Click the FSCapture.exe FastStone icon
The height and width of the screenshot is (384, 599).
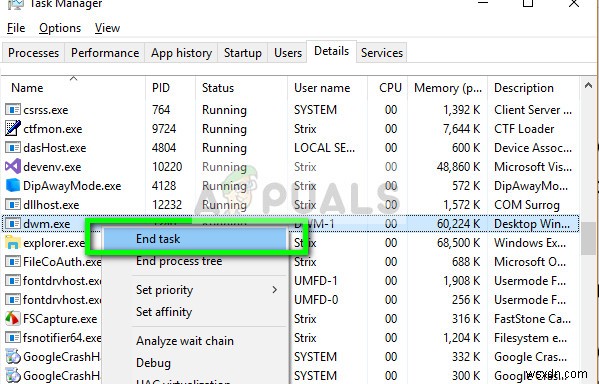[13, 319]
